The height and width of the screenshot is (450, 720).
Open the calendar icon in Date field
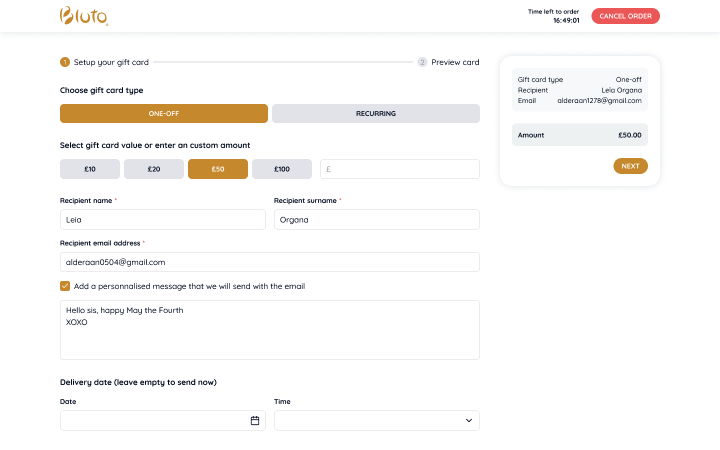(255, 420)
